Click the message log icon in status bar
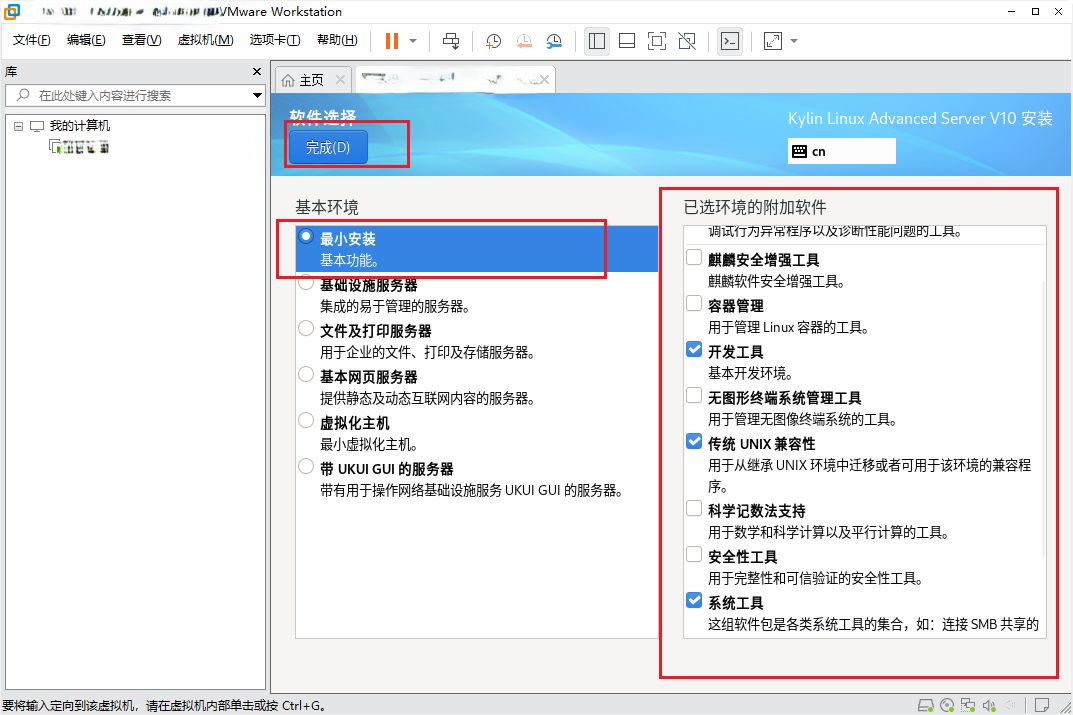Screen dimensions: 1073x715 click(x=1042, y=705)
